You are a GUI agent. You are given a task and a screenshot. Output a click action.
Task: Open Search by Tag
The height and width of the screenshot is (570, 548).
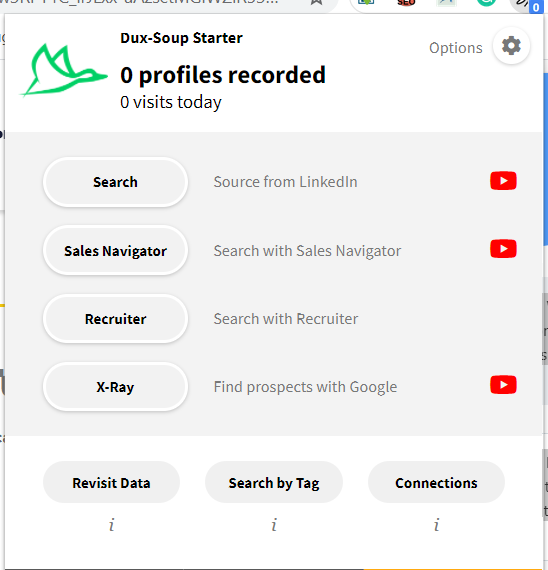point(274,482)
